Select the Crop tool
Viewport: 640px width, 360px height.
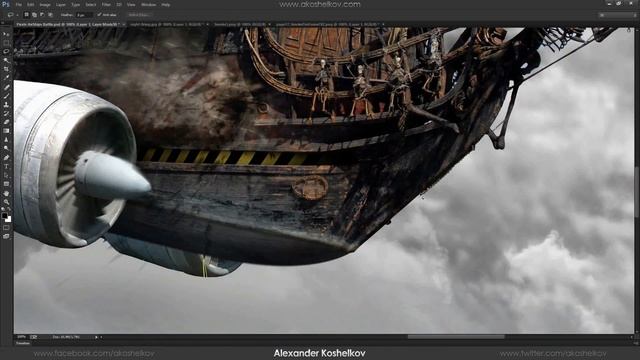point(6,69)
